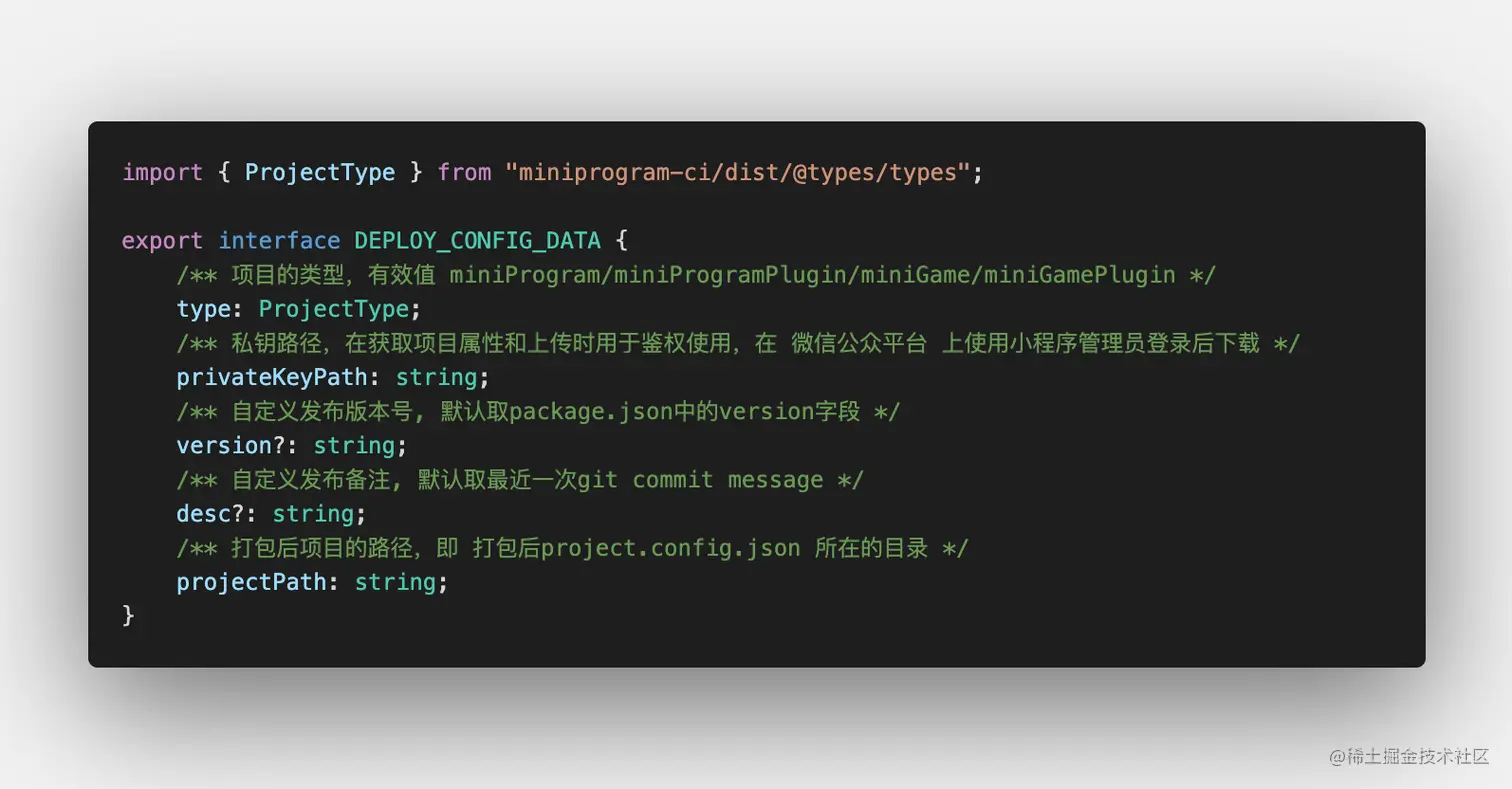Select DEPLOY_CONFIG_DATA interface name
1512x789 pixels.
coord(477,241)
